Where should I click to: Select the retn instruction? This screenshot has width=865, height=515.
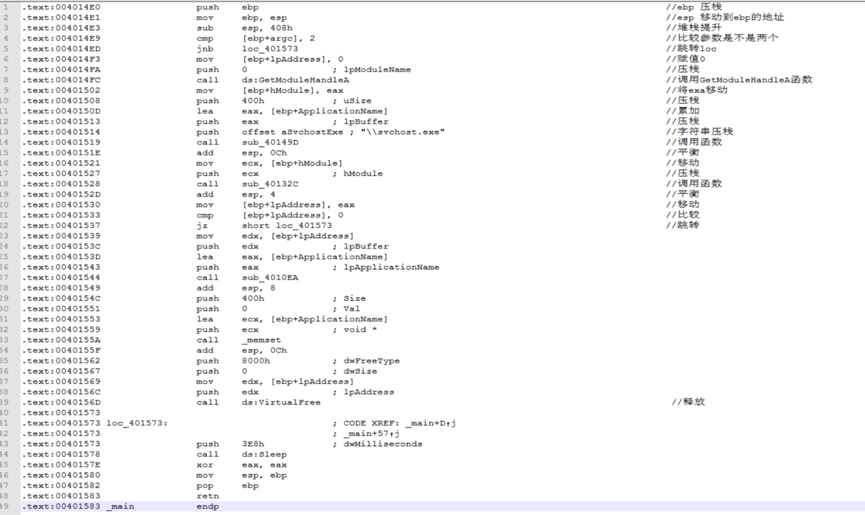(x=207, y=496)
